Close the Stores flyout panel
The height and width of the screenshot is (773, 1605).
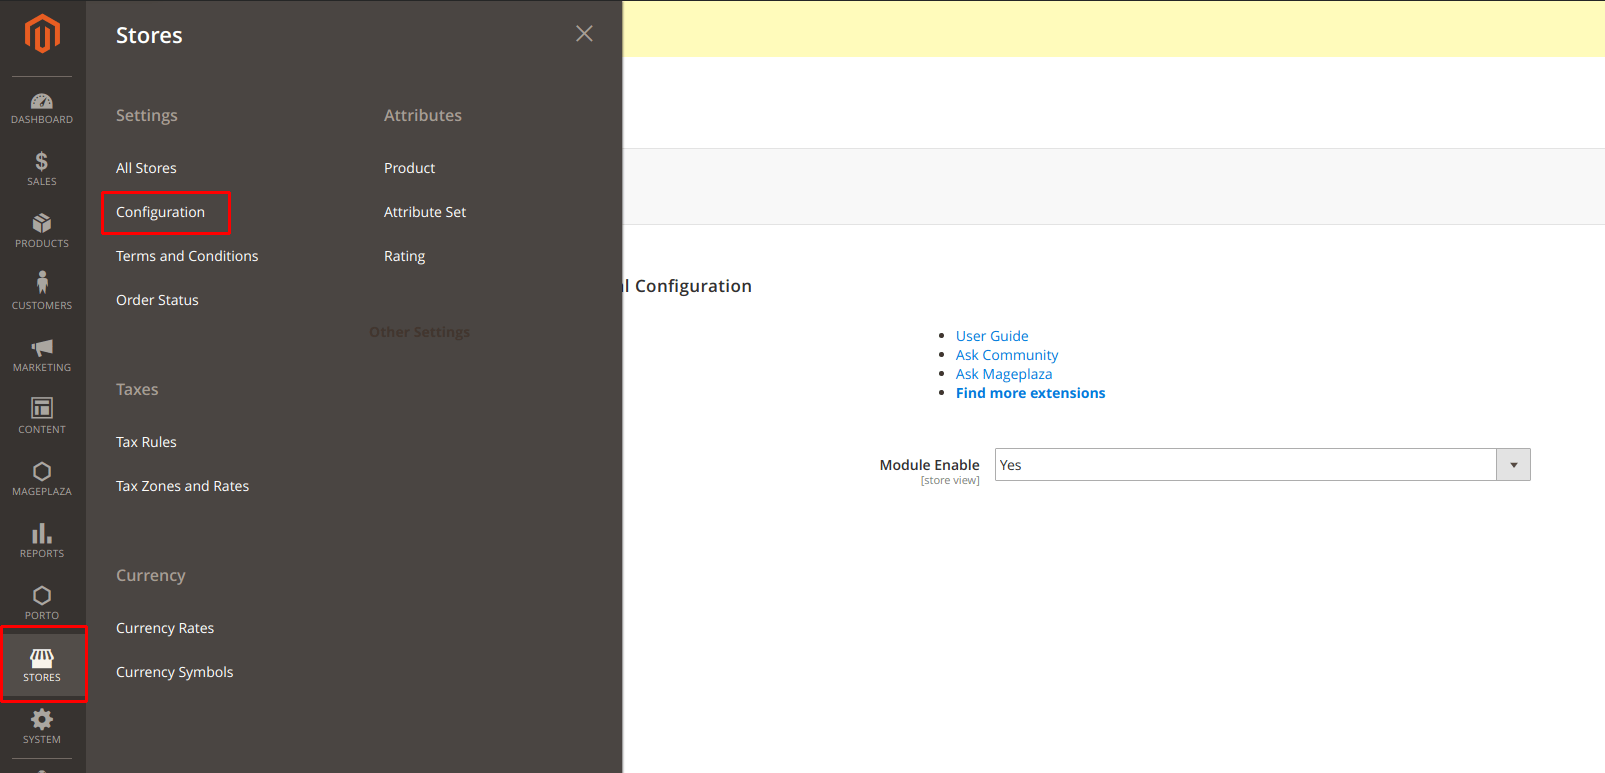pyautogui.click(x=585, y=34)
